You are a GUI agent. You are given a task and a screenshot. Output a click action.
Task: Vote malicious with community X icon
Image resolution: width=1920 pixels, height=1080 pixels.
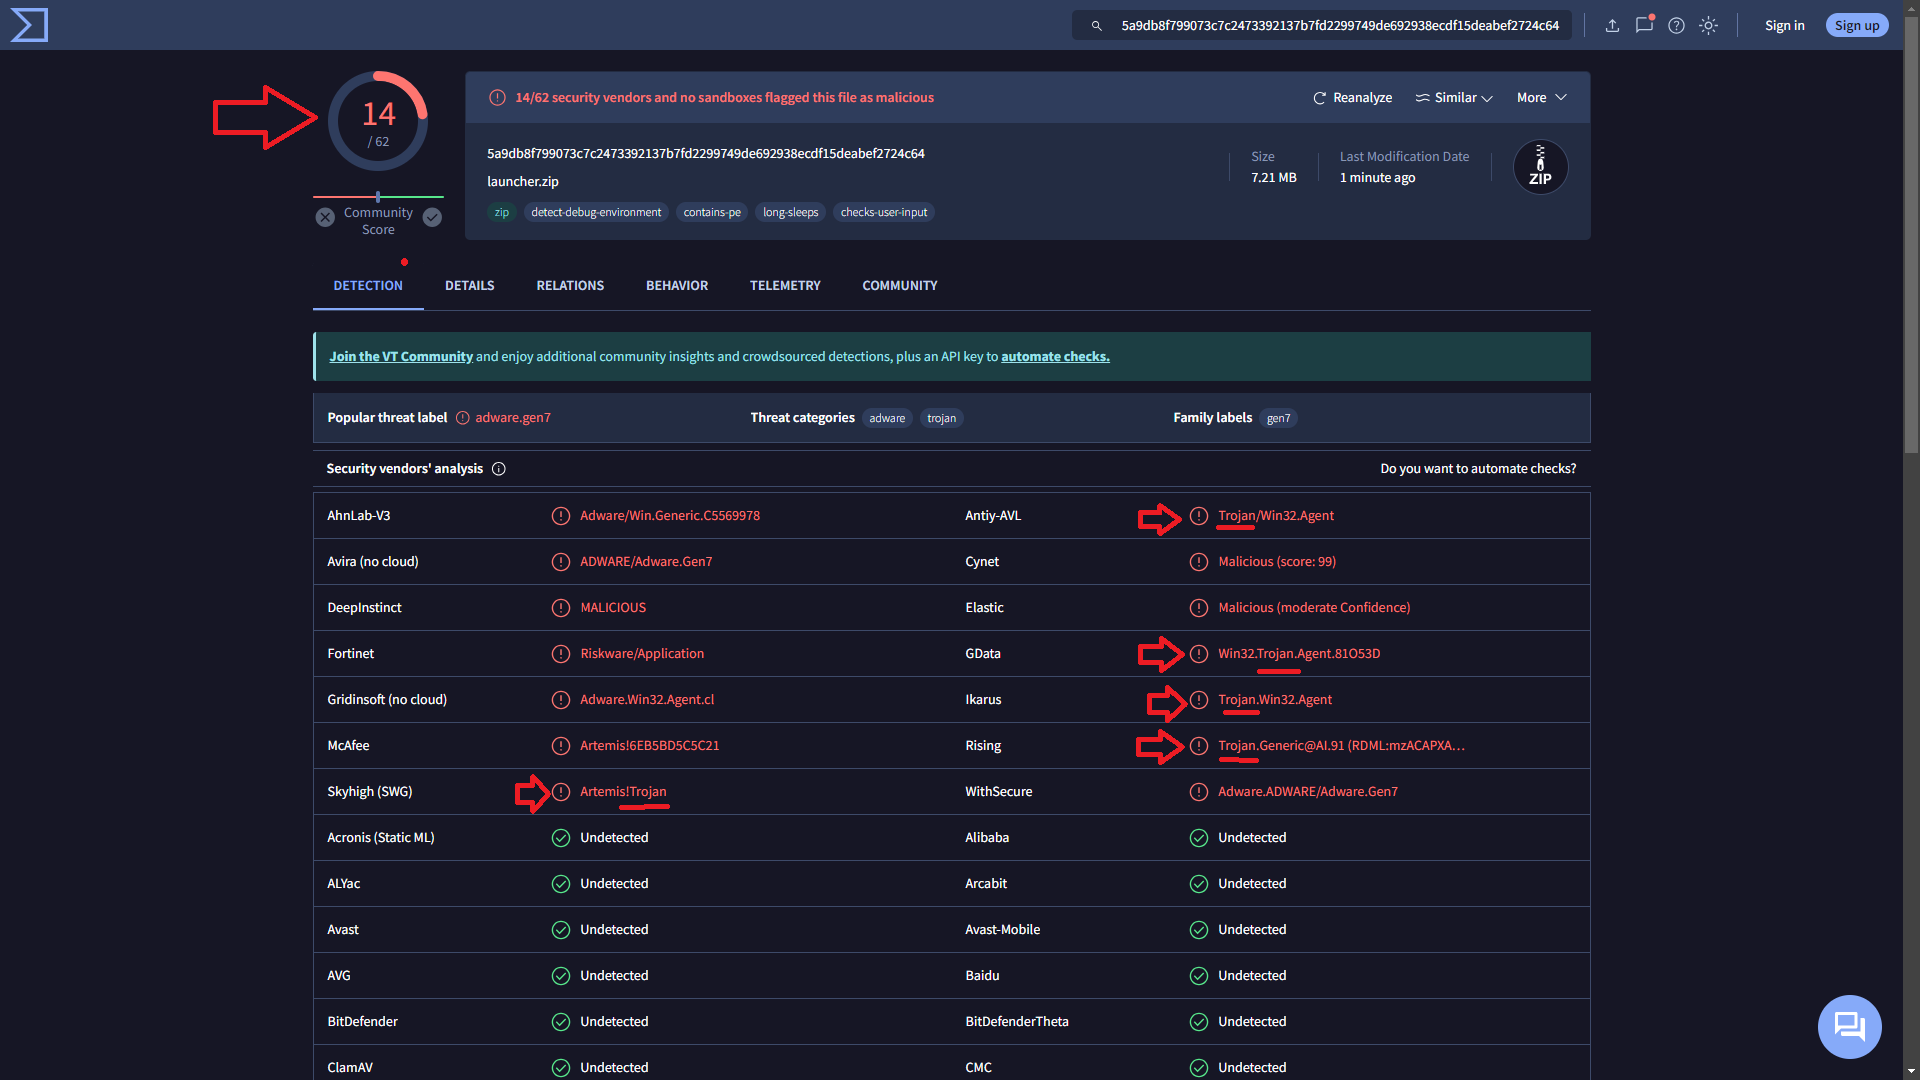pos(325,218)
